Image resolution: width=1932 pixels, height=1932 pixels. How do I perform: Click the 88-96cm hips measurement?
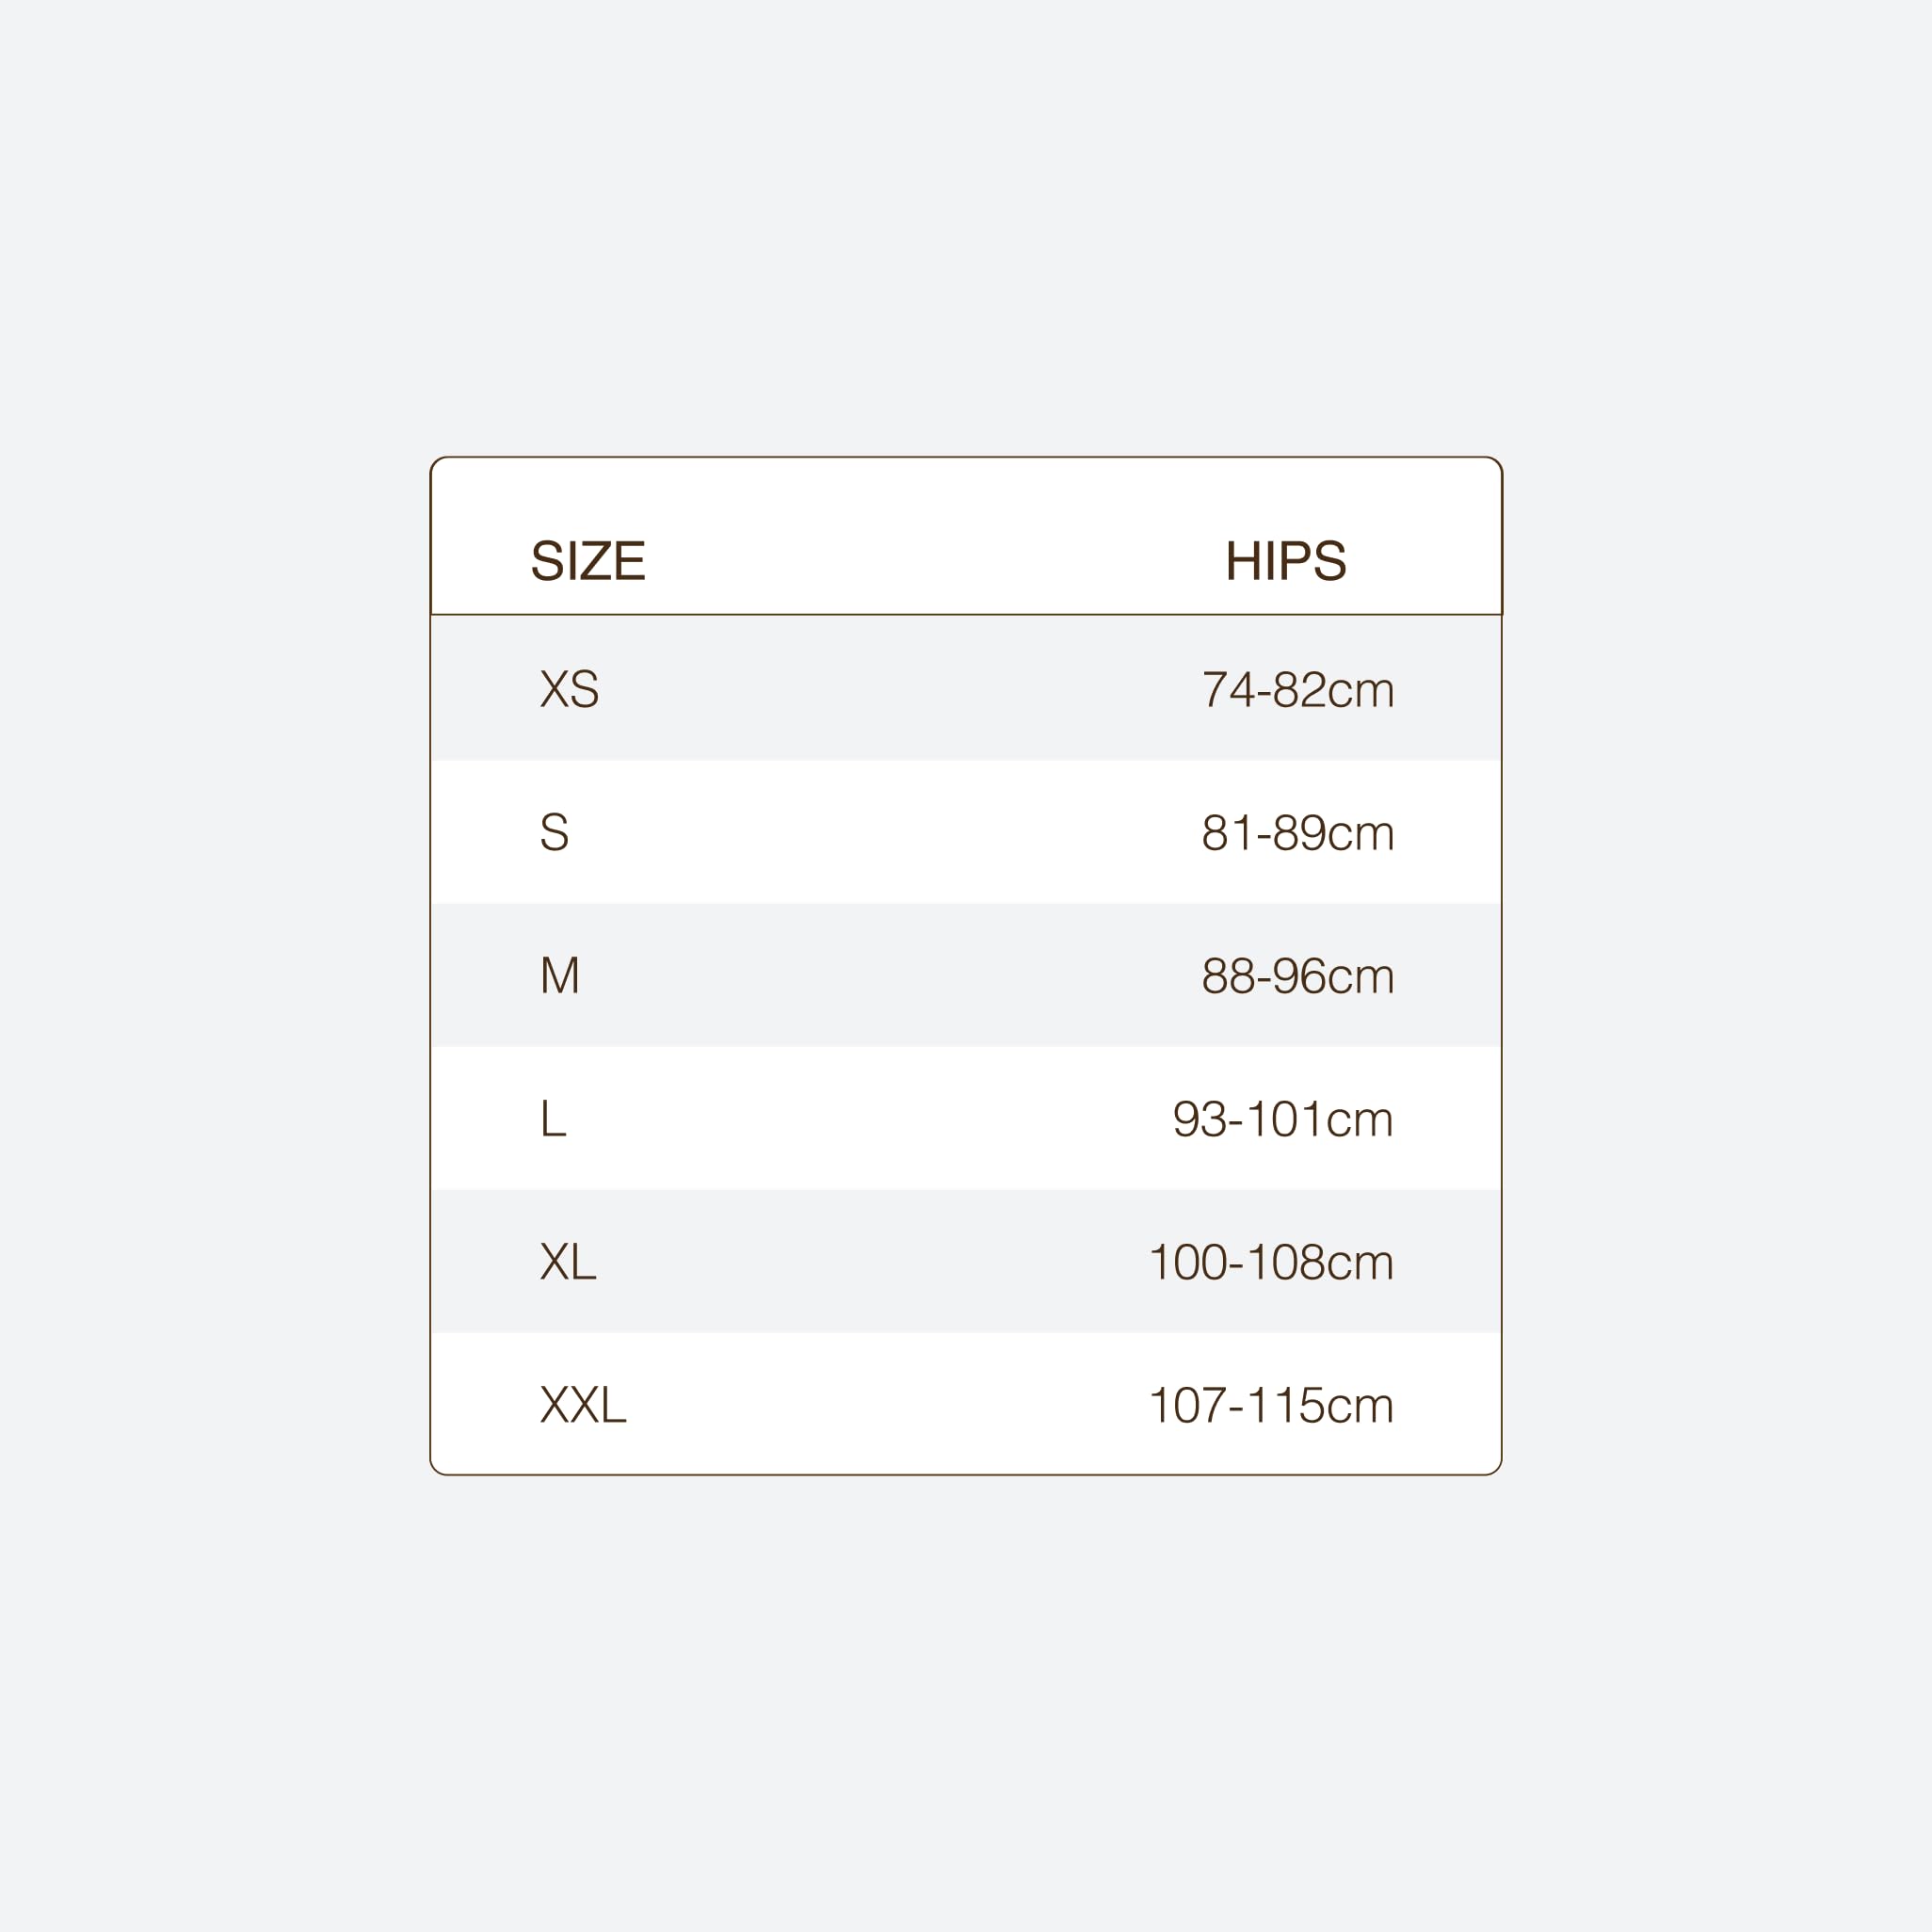[1298, 975]
